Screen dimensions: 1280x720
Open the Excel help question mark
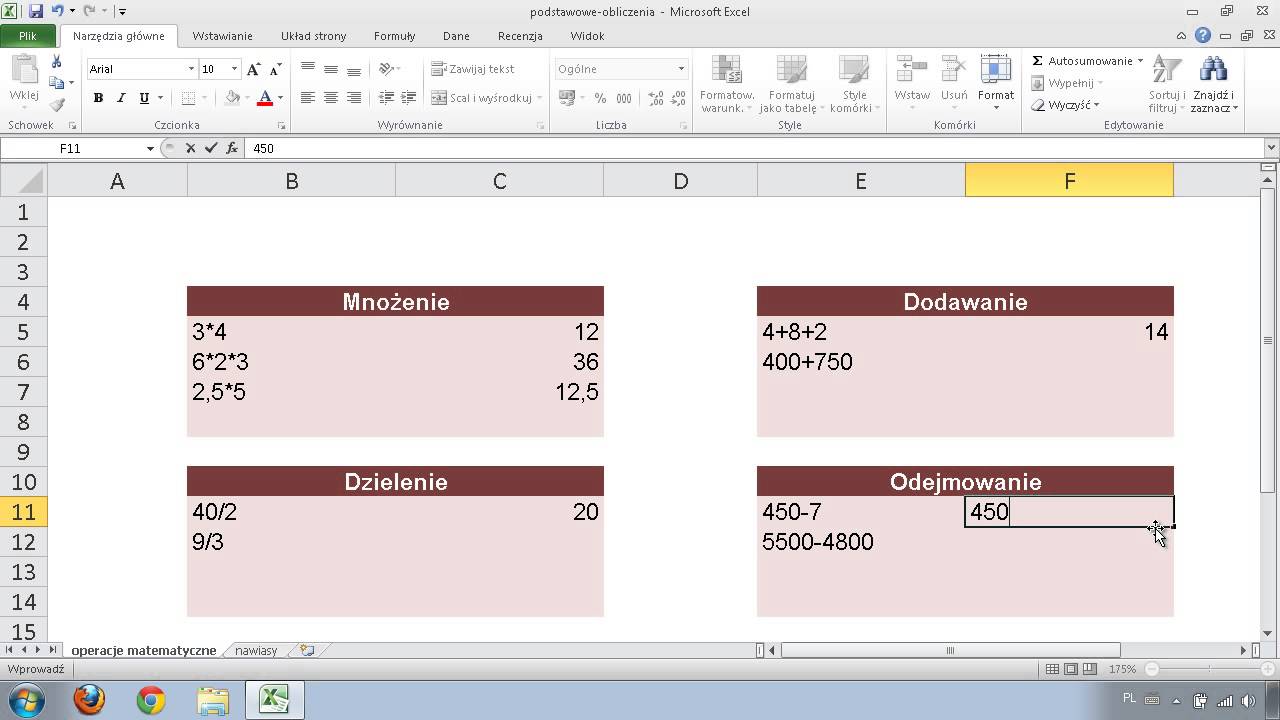1203,35
